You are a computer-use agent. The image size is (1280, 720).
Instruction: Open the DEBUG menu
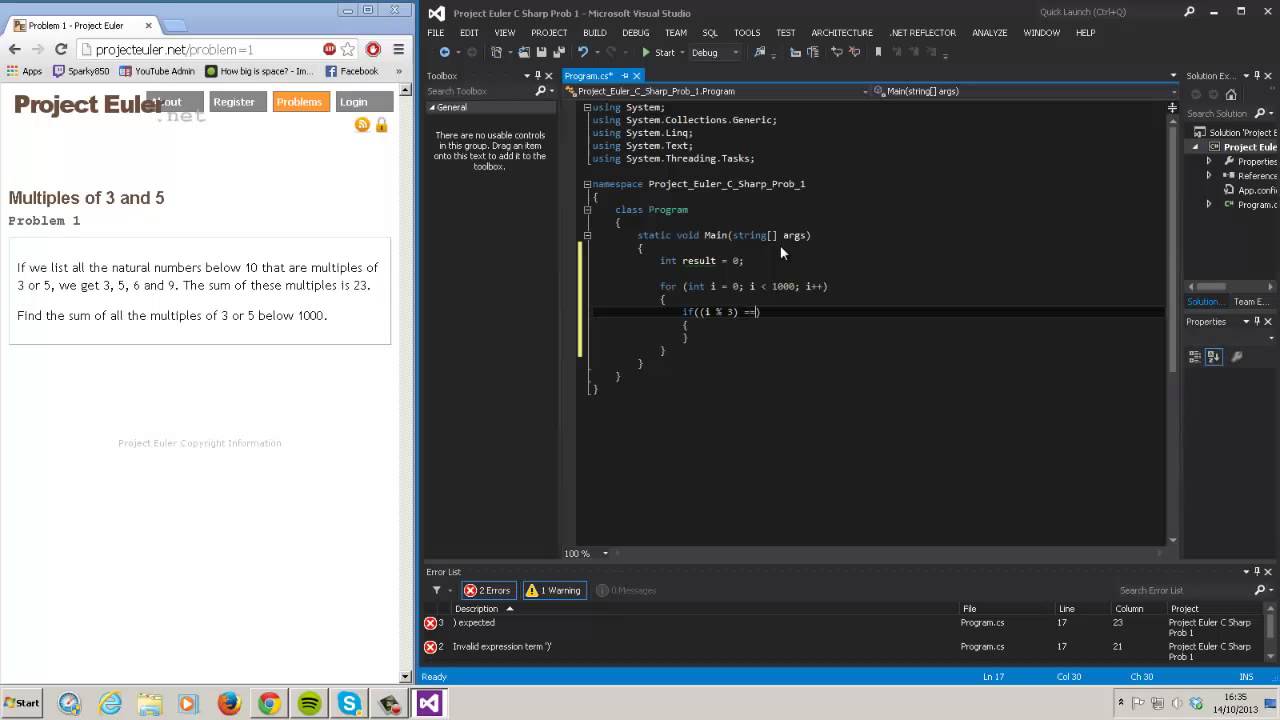click(636, 33)
